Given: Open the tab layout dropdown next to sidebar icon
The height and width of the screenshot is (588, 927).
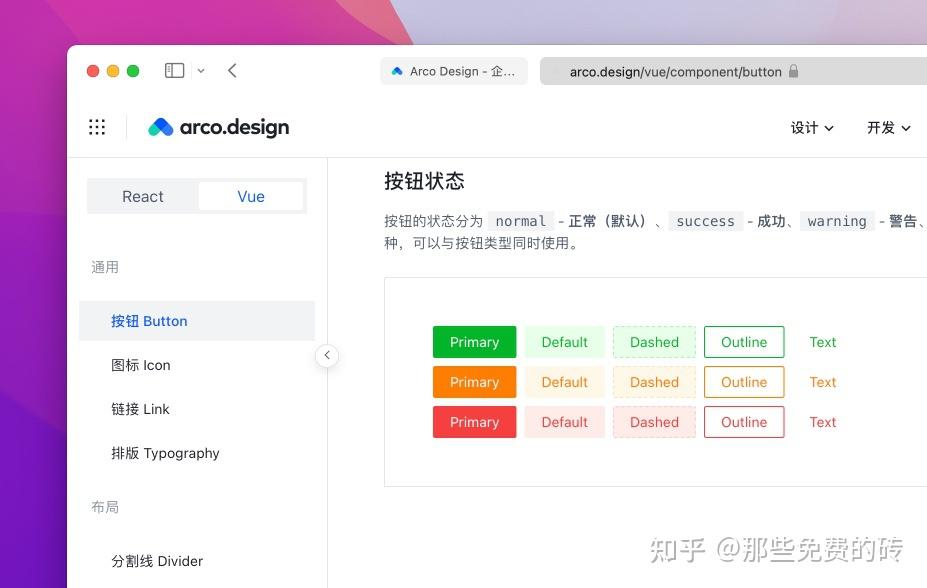Looking at the screenshot, I should 200,70.
